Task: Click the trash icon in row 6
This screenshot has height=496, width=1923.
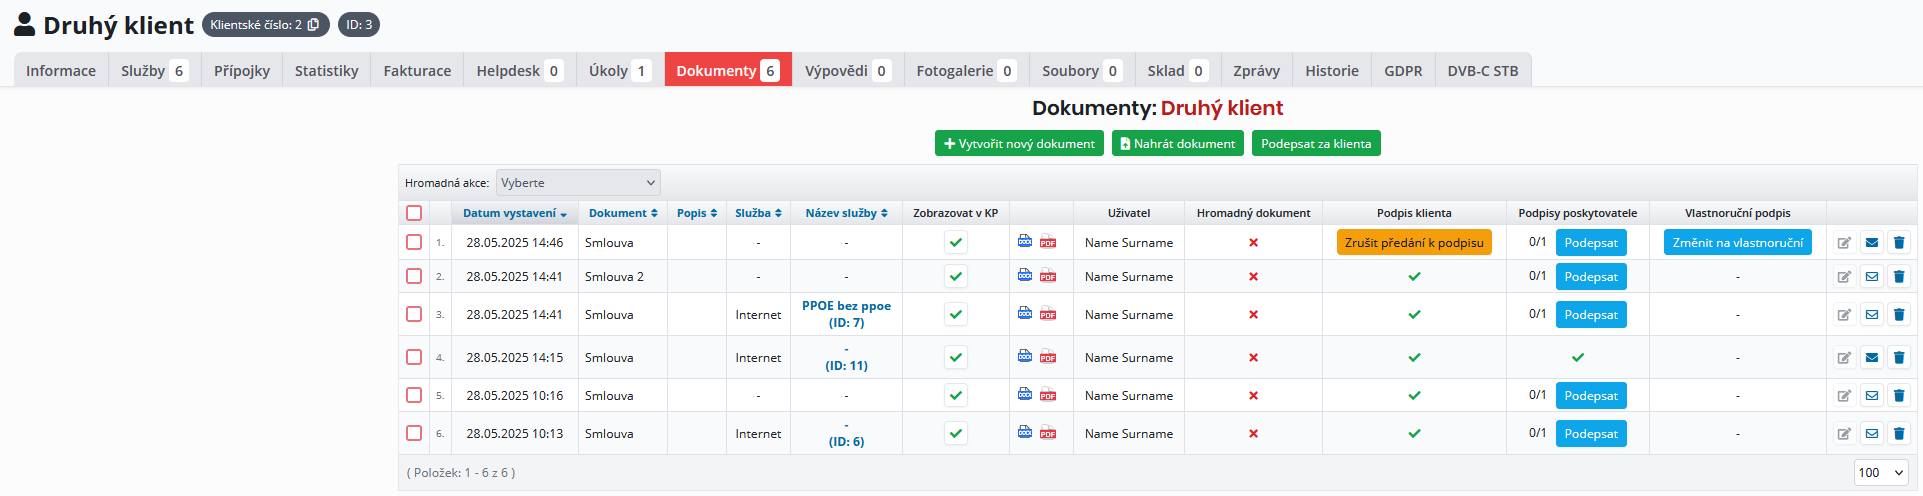Action: 1899,434
